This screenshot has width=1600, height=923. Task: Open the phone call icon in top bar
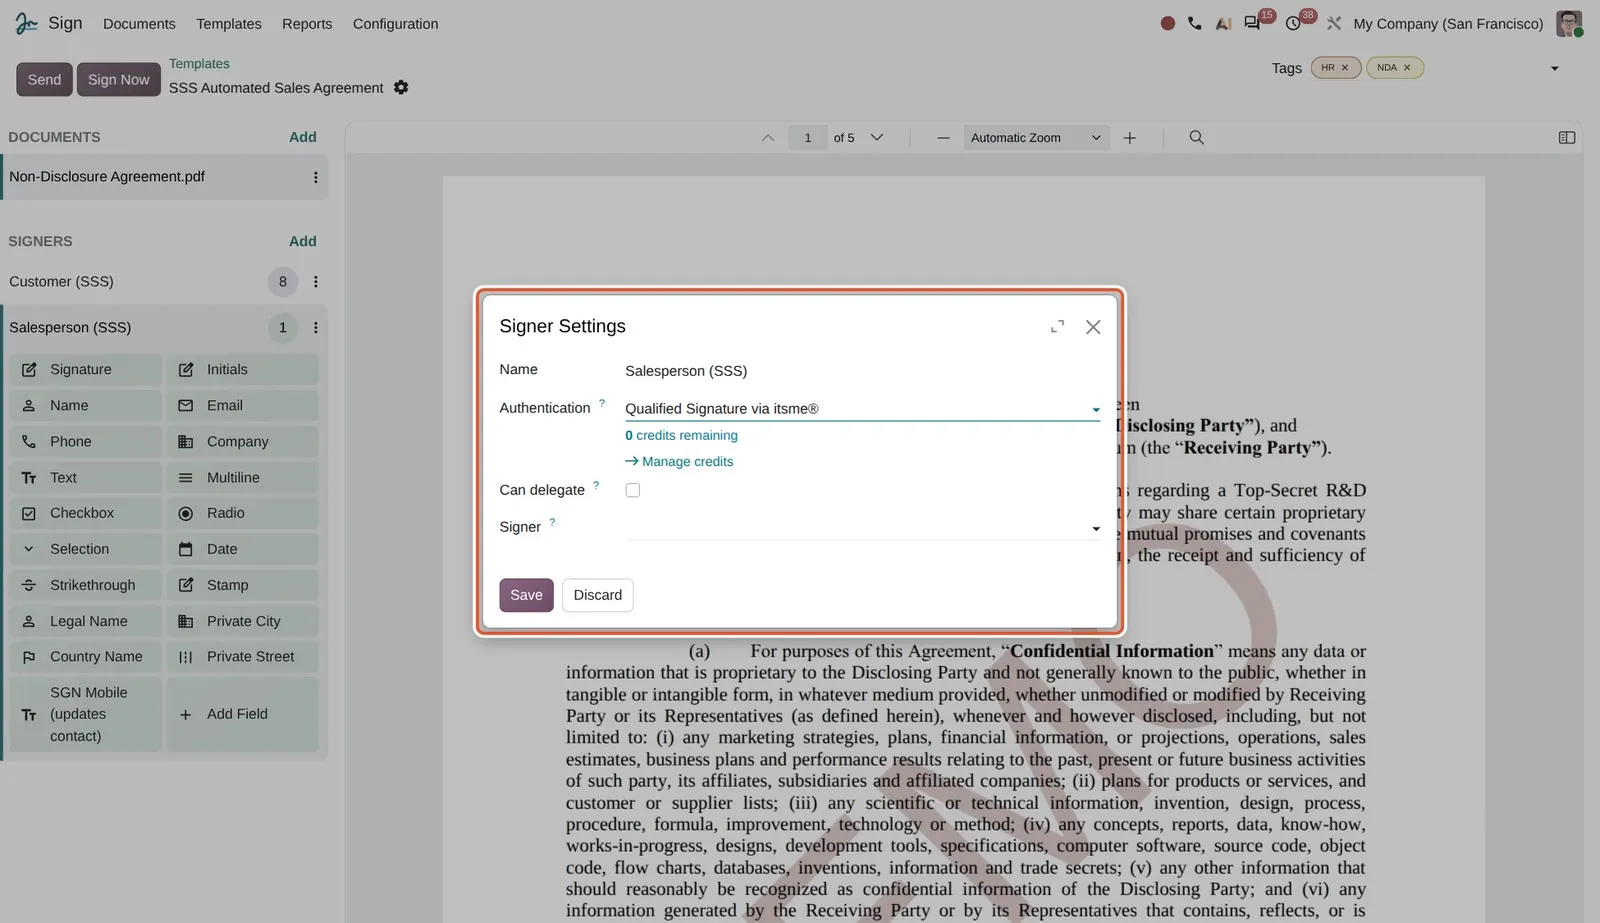[x=1195, y=23]
